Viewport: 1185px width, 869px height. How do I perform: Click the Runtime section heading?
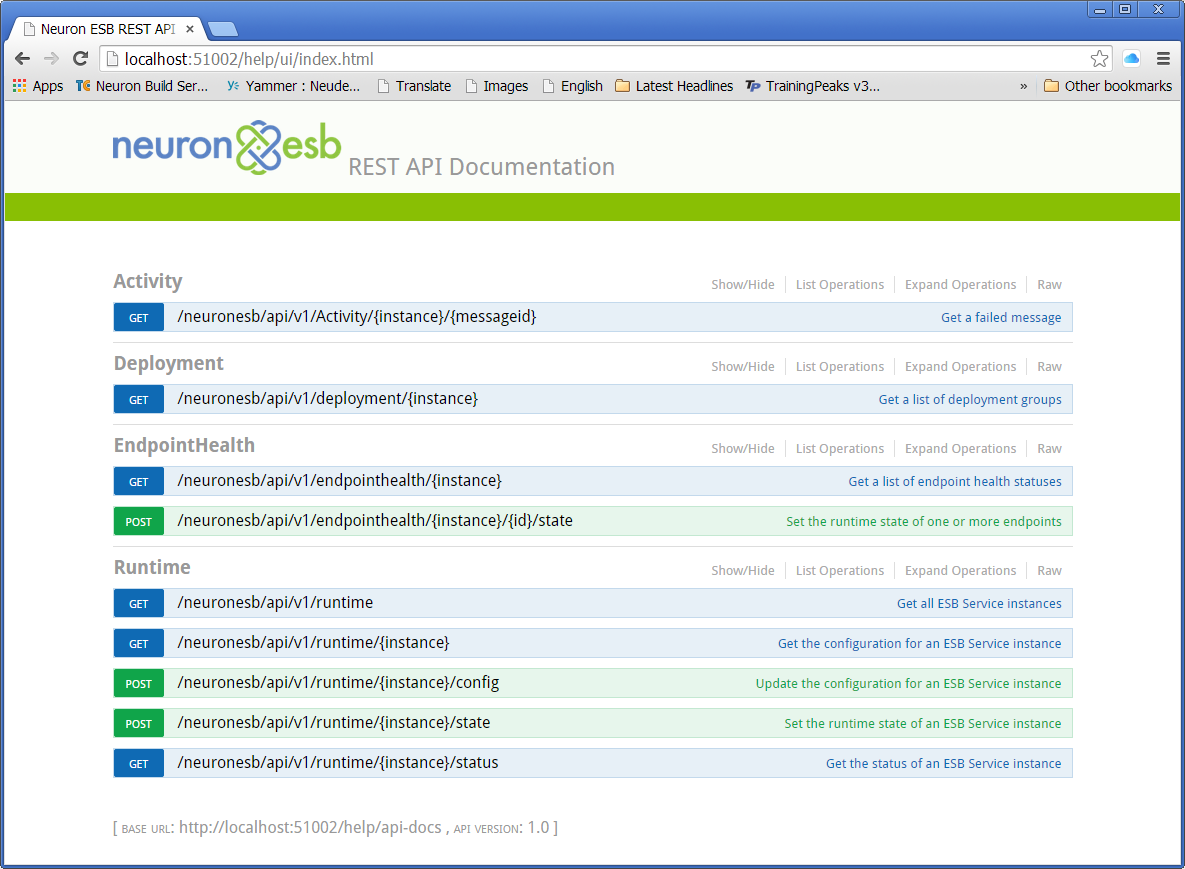point(152,567)
